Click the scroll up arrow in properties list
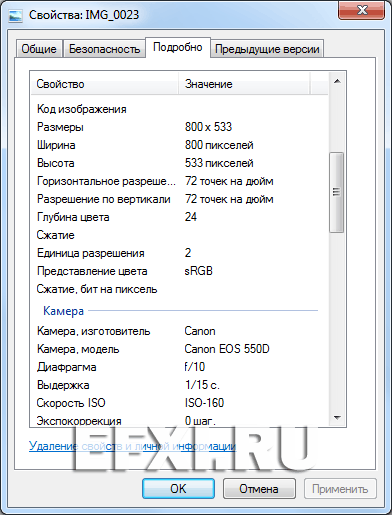This screenshot has height=515, width=392. tap(337, 81)
